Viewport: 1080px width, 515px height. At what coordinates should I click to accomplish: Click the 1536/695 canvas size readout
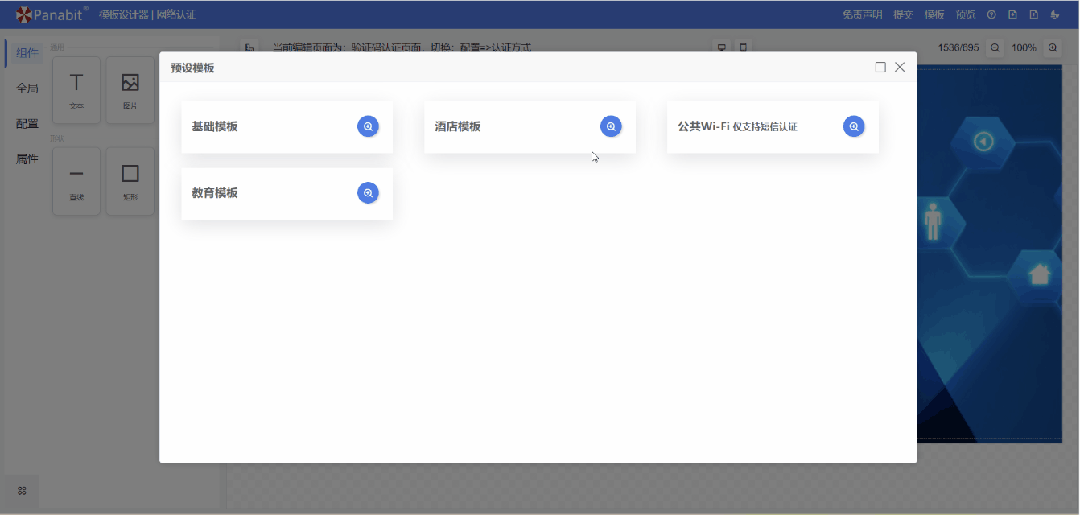pos(959,48)
